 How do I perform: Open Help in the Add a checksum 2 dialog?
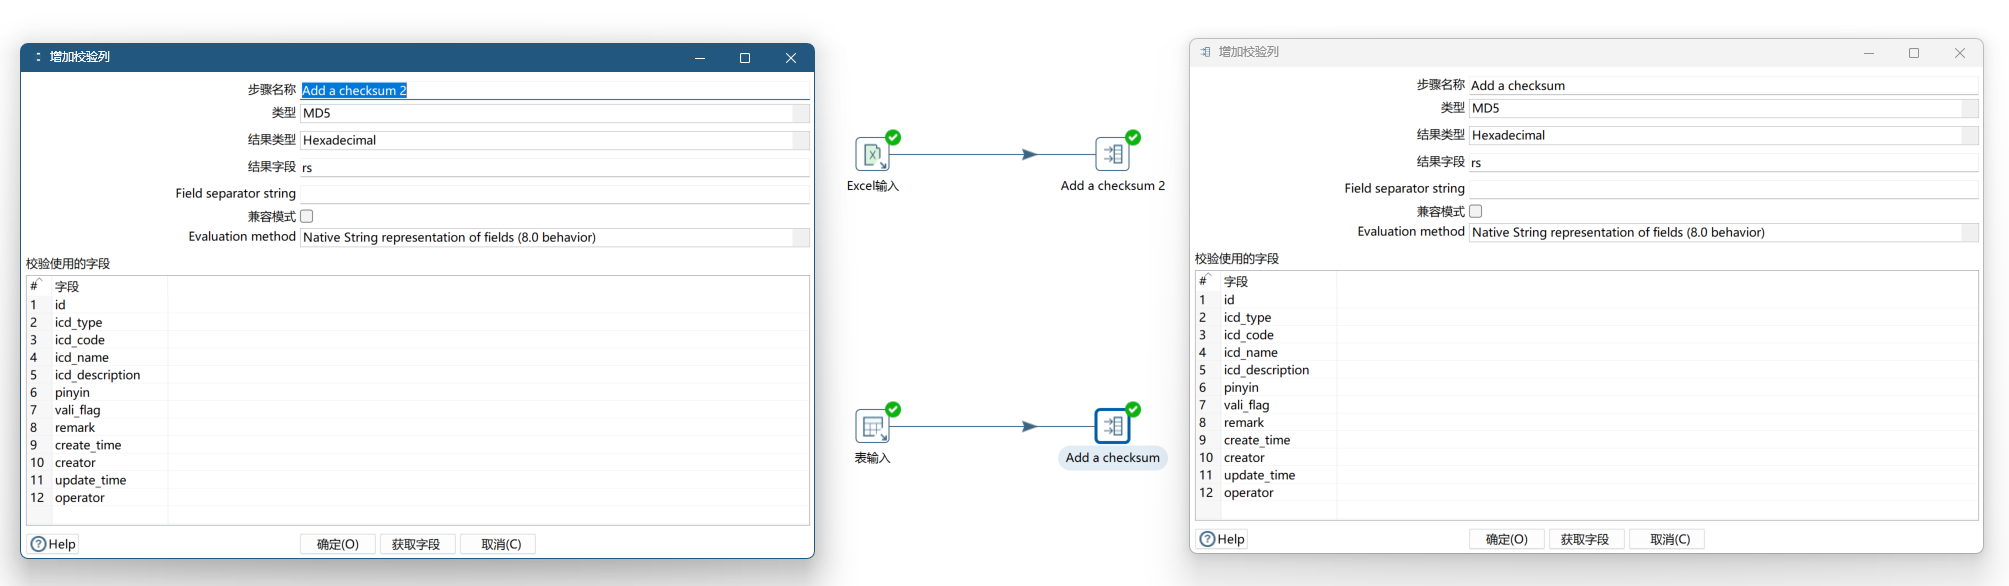point(53,544)
